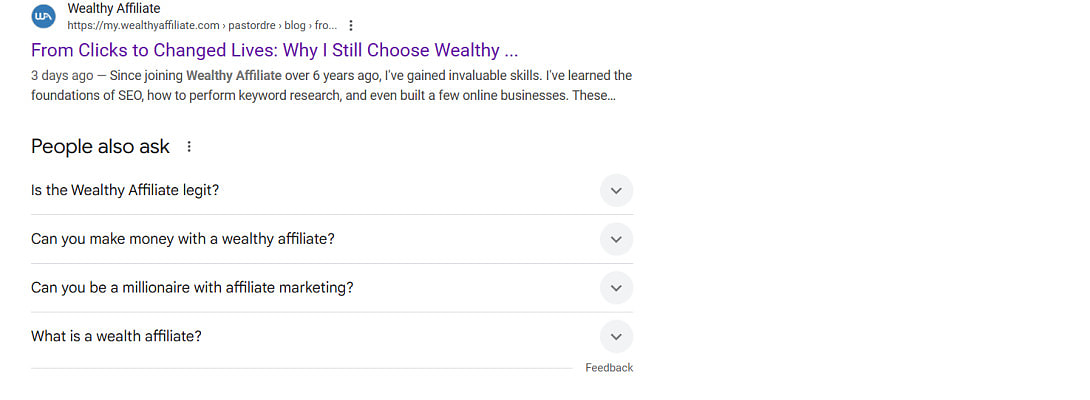
Task: Click "Can you make money with a wealthy affiliate?" text
Action: coord(183,239)
